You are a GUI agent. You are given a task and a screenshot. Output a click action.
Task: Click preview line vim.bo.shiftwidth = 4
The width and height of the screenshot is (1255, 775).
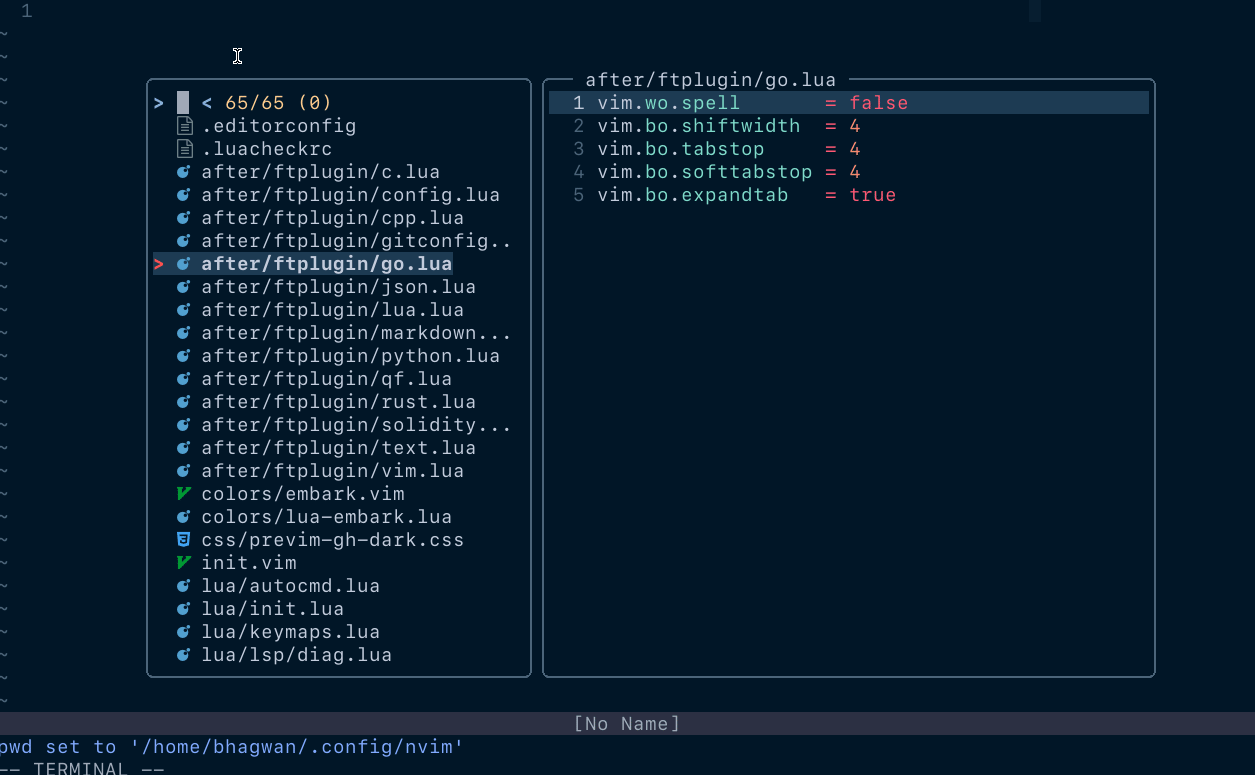click(x=729, y=126)
